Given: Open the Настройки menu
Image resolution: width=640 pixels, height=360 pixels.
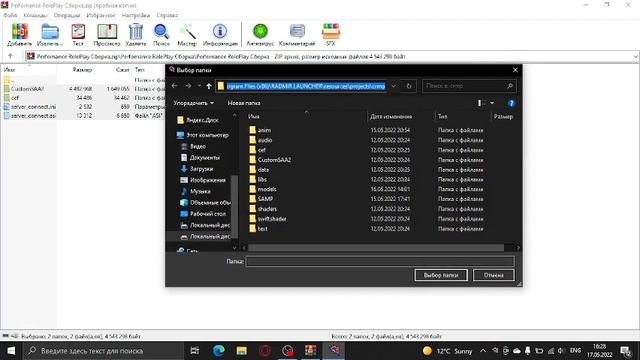Looking at the screenshot, I should 136,15.
